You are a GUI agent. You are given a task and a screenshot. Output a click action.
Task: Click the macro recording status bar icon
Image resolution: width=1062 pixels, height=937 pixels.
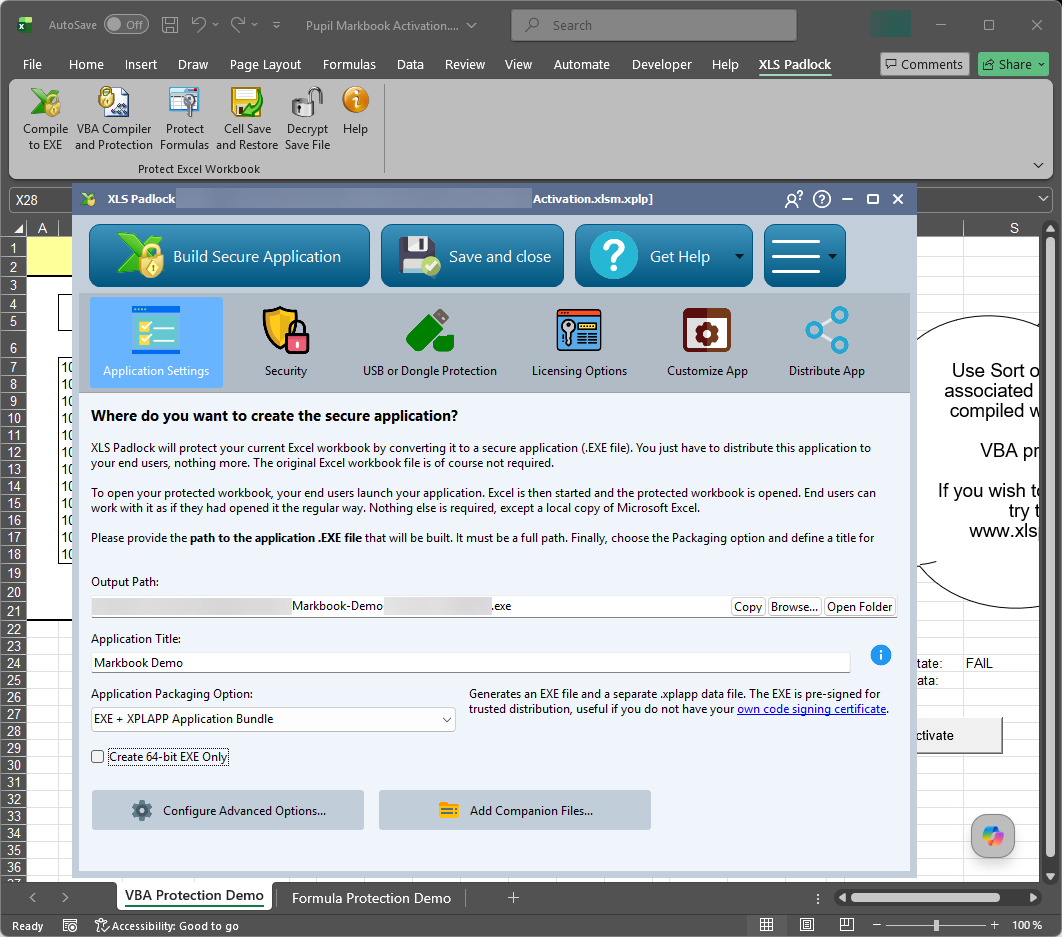(x=70, y=925)
